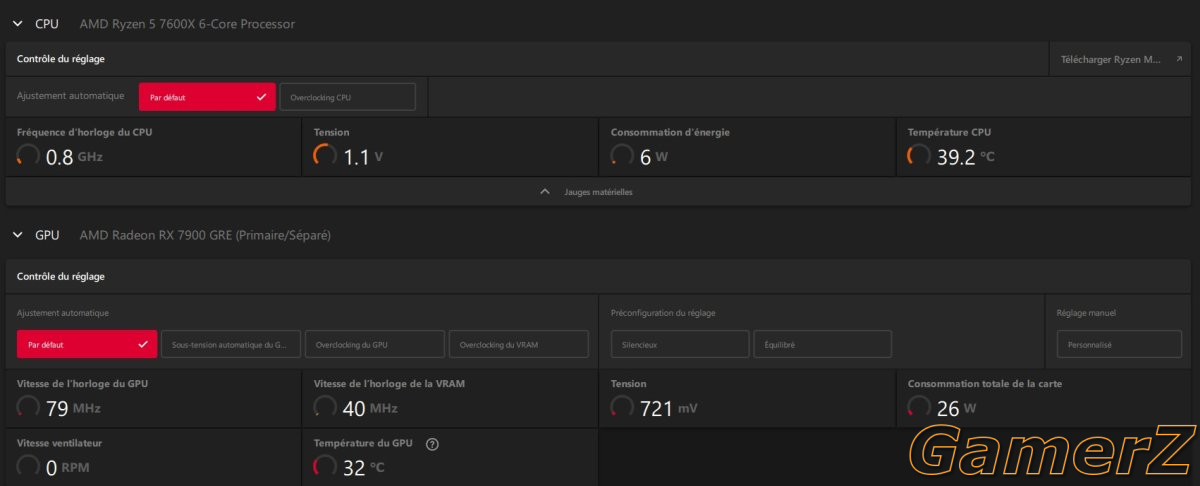This screenshot has height=486, width=1200.
Task: Select CPU Par défaut tuning preset
Action: click(207, 97)
